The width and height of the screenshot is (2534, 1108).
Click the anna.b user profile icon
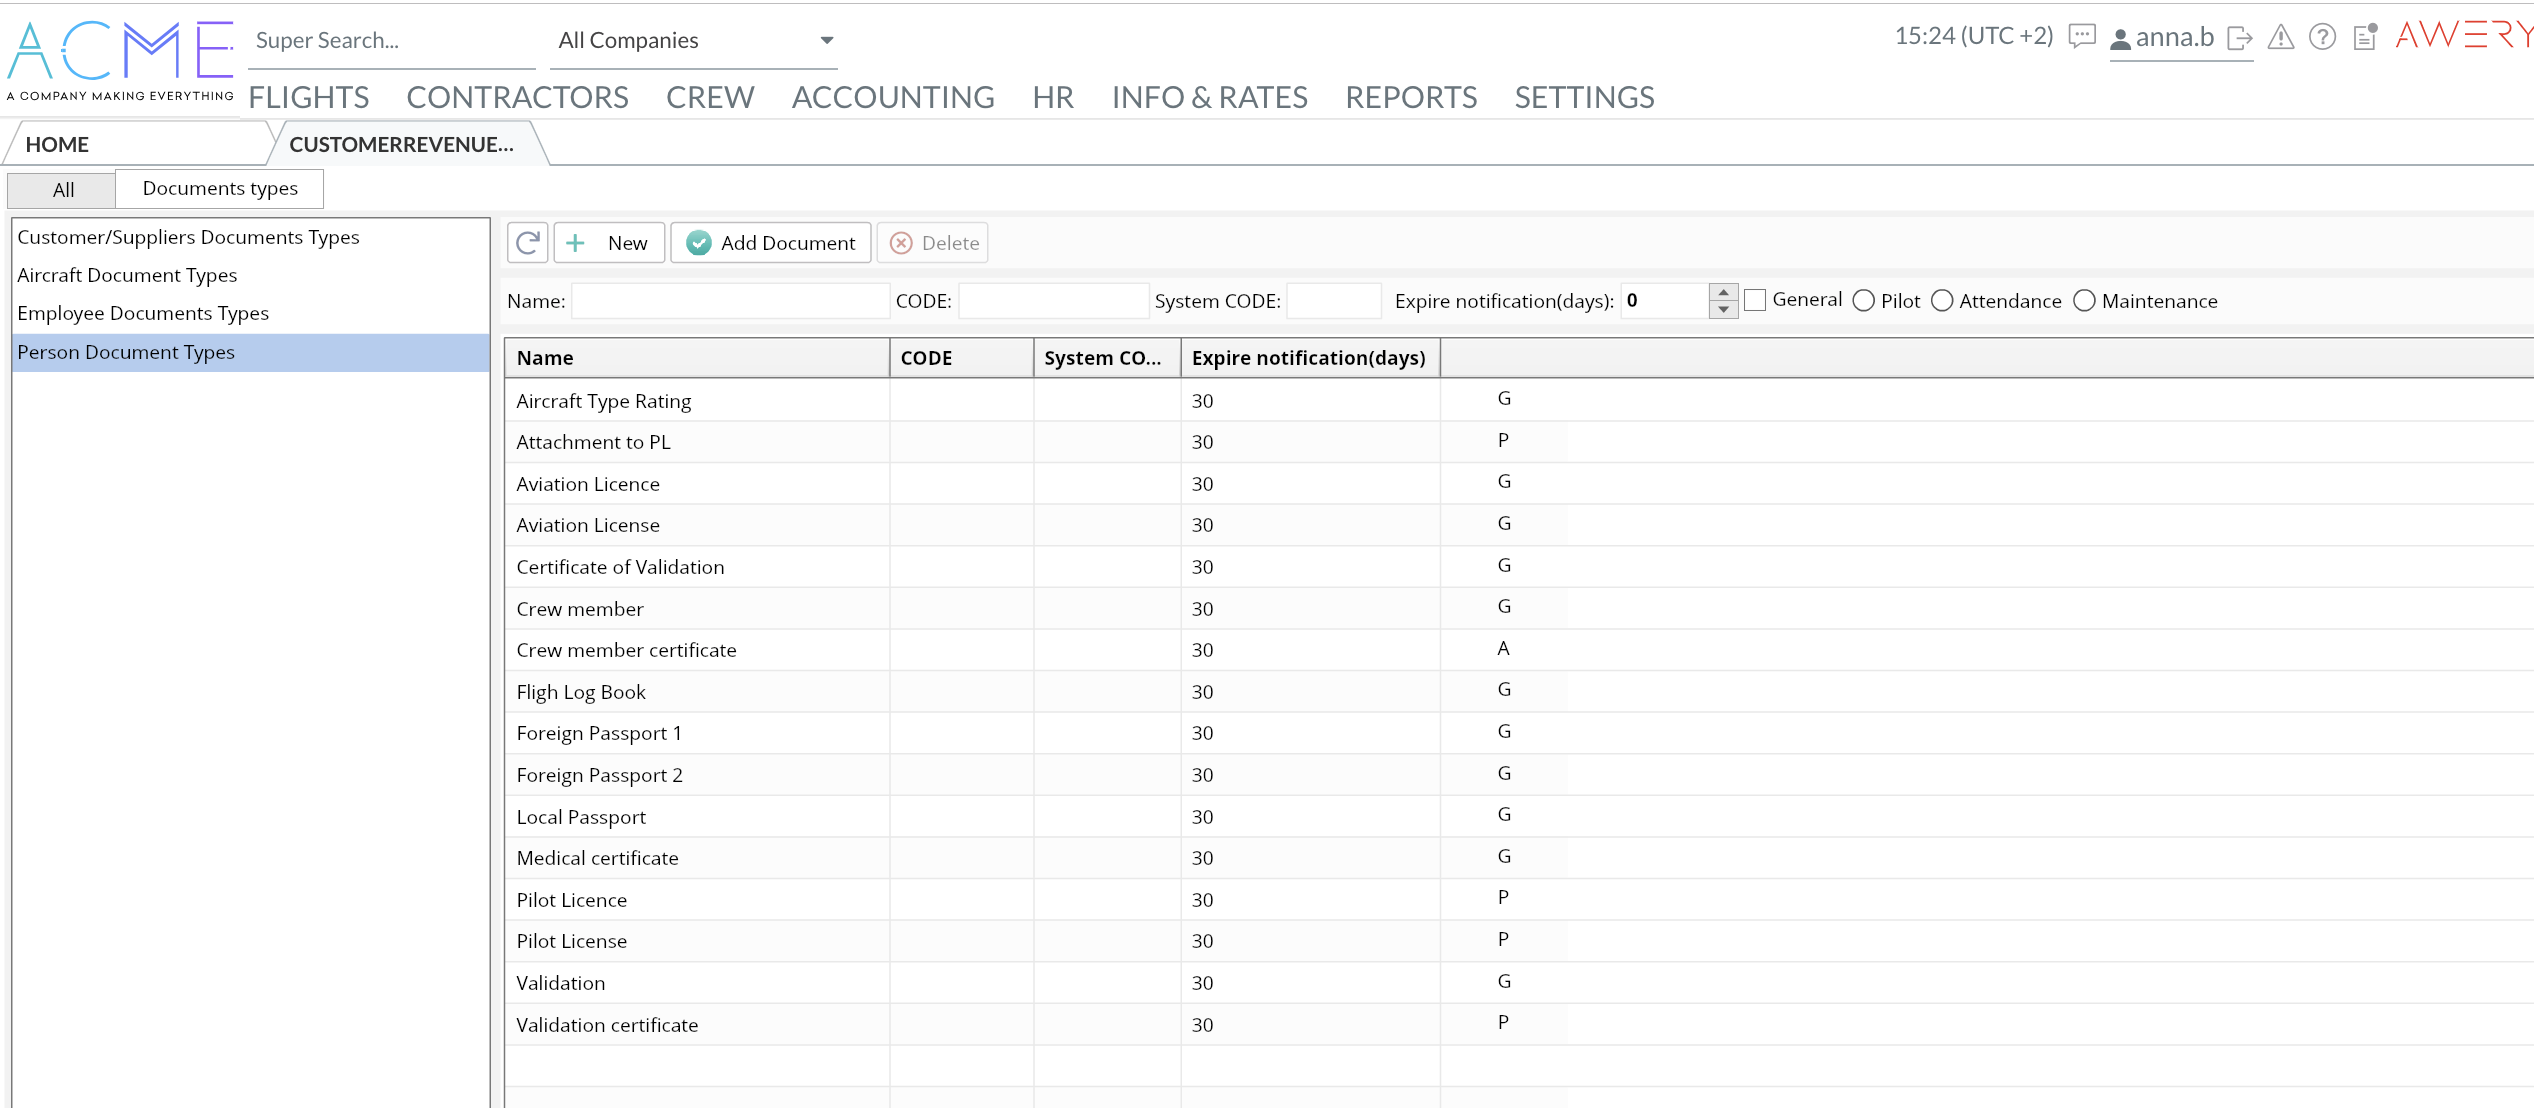(x=2119, y=39)
